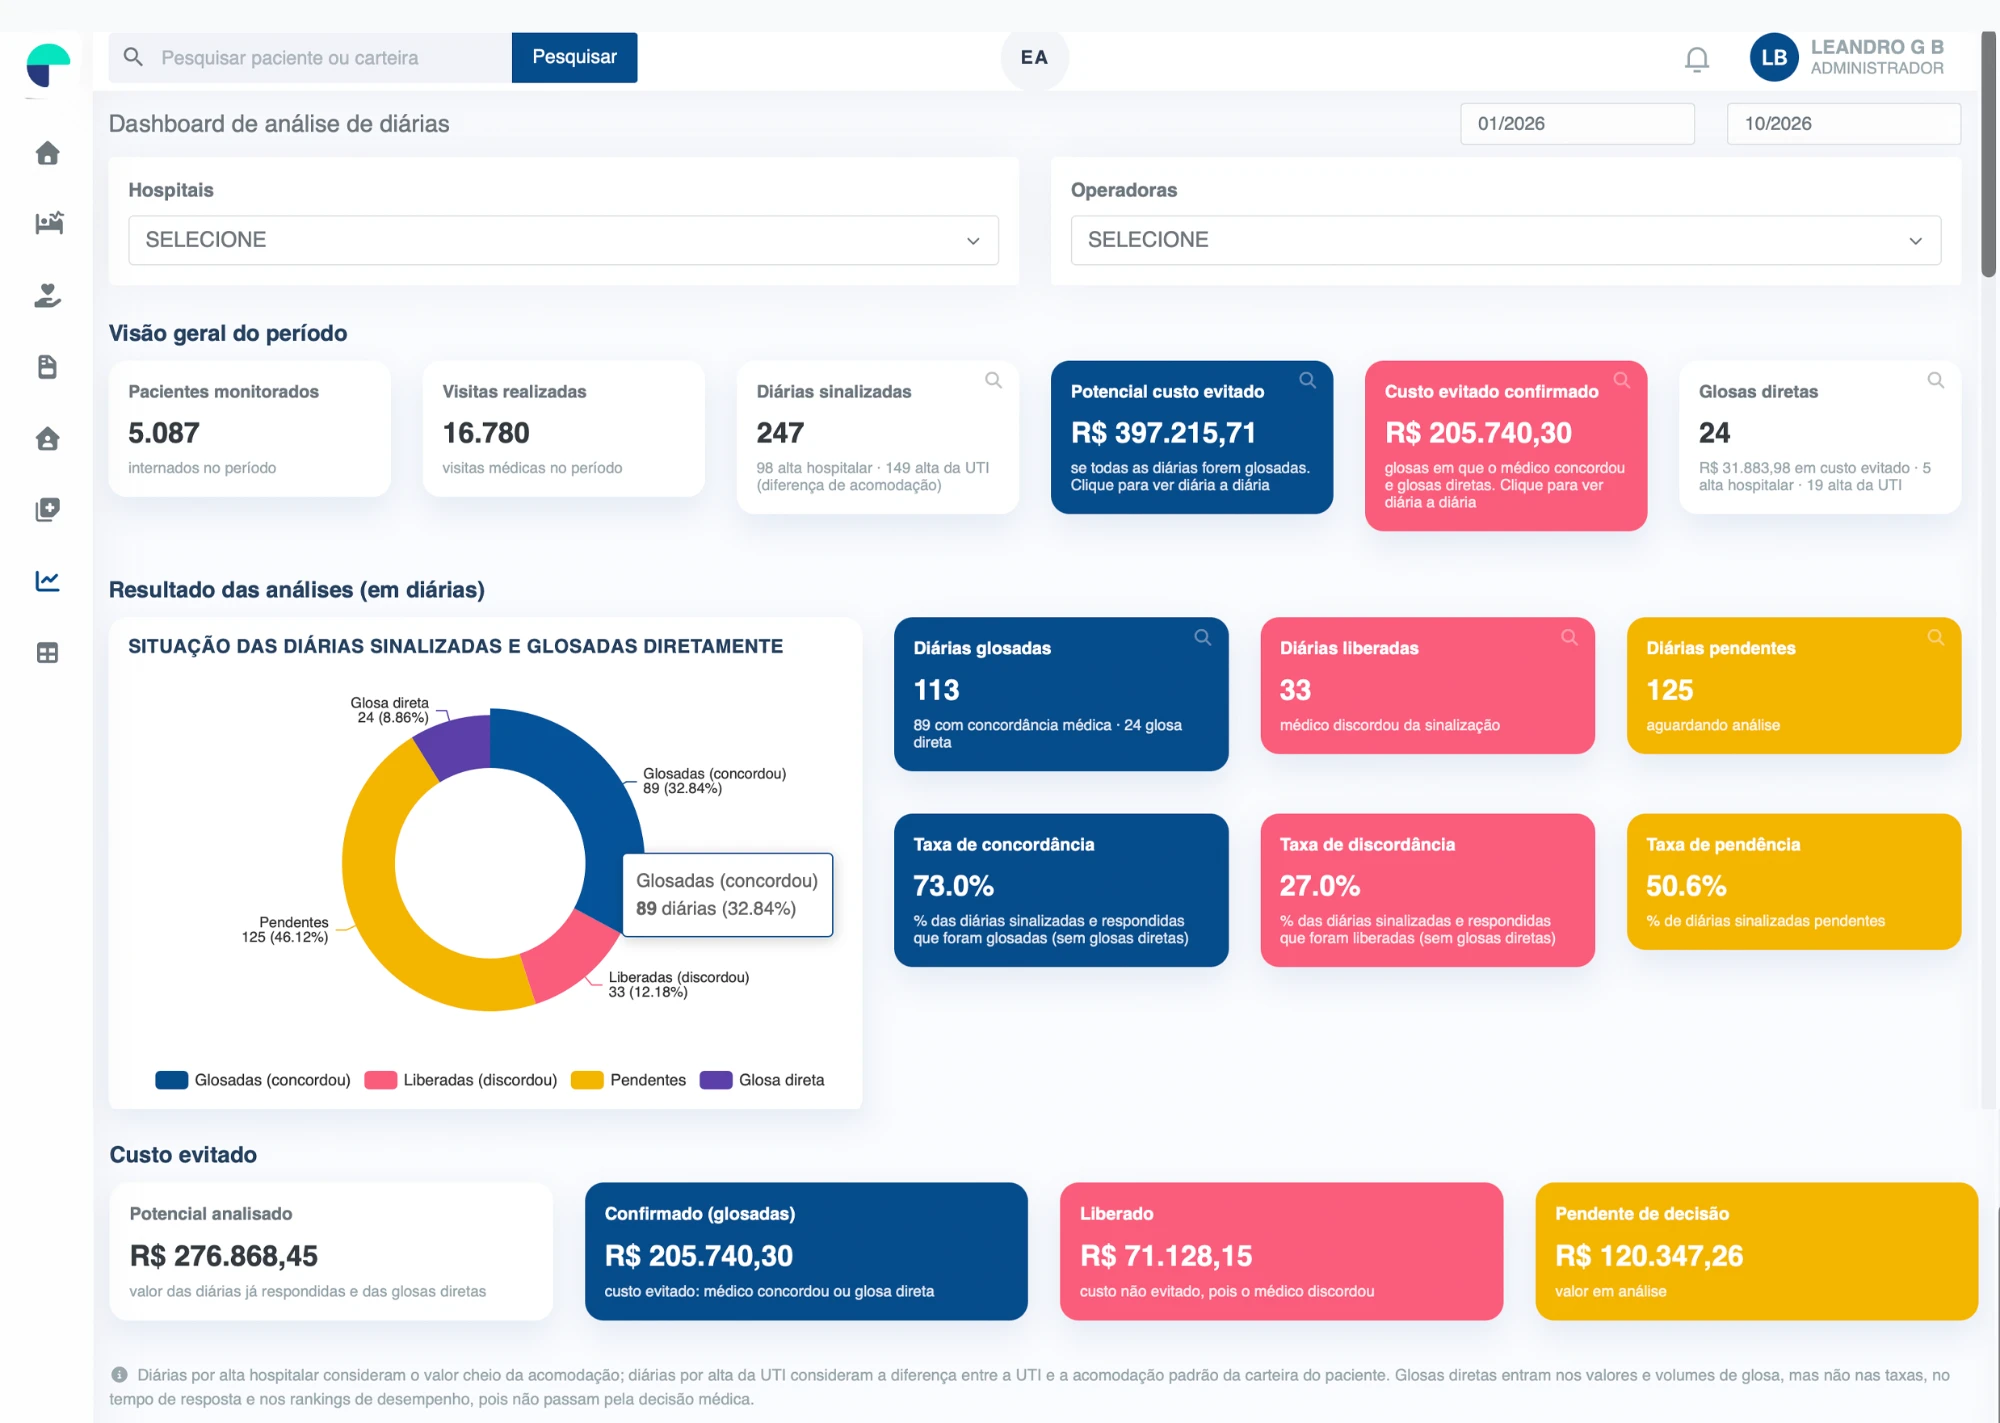Click the Taxa de concordância 73.0% card
This screenshot has width=2000, height=1423.
tap(1060, 890)
